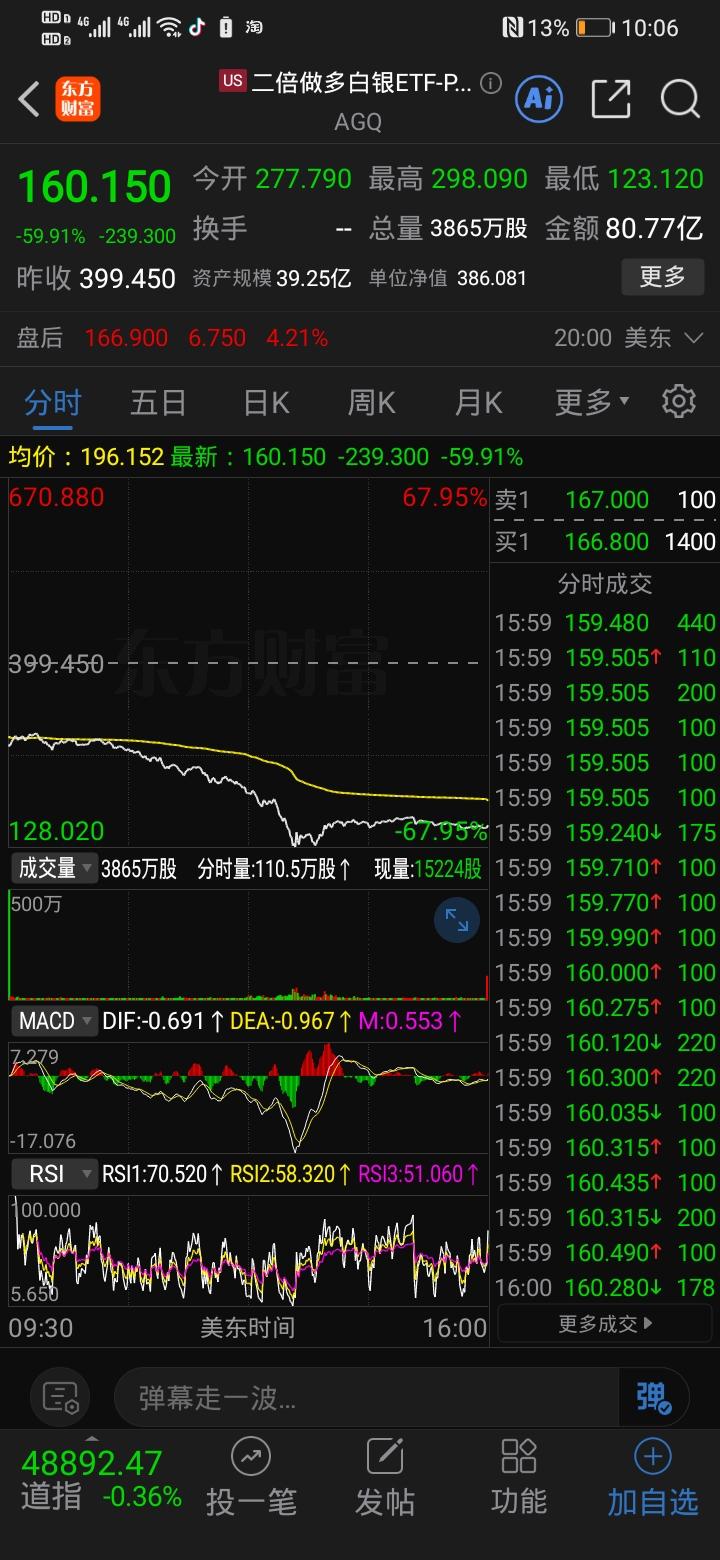Tap the Taobao status bar icon
The height and width of the screenshot is (1560, 720).
(254, 27)
